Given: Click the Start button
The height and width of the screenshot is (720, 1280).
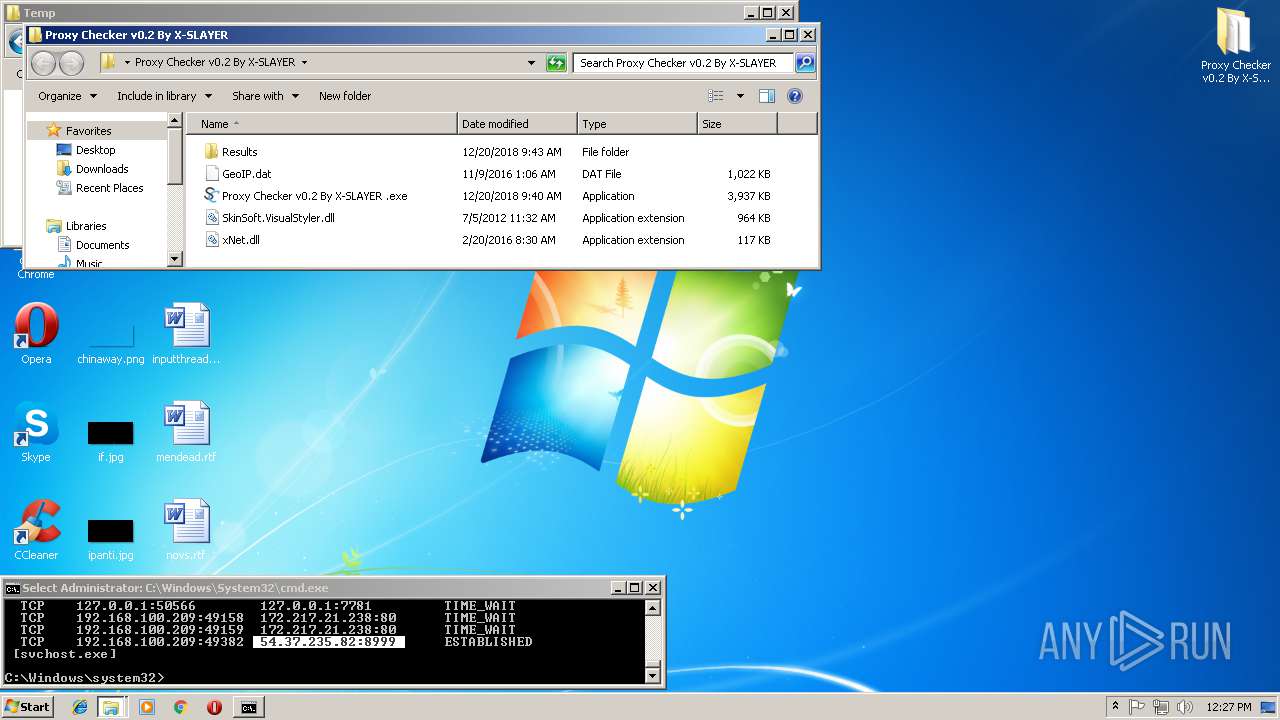Looking at the screenshot, I should point(28,707).
